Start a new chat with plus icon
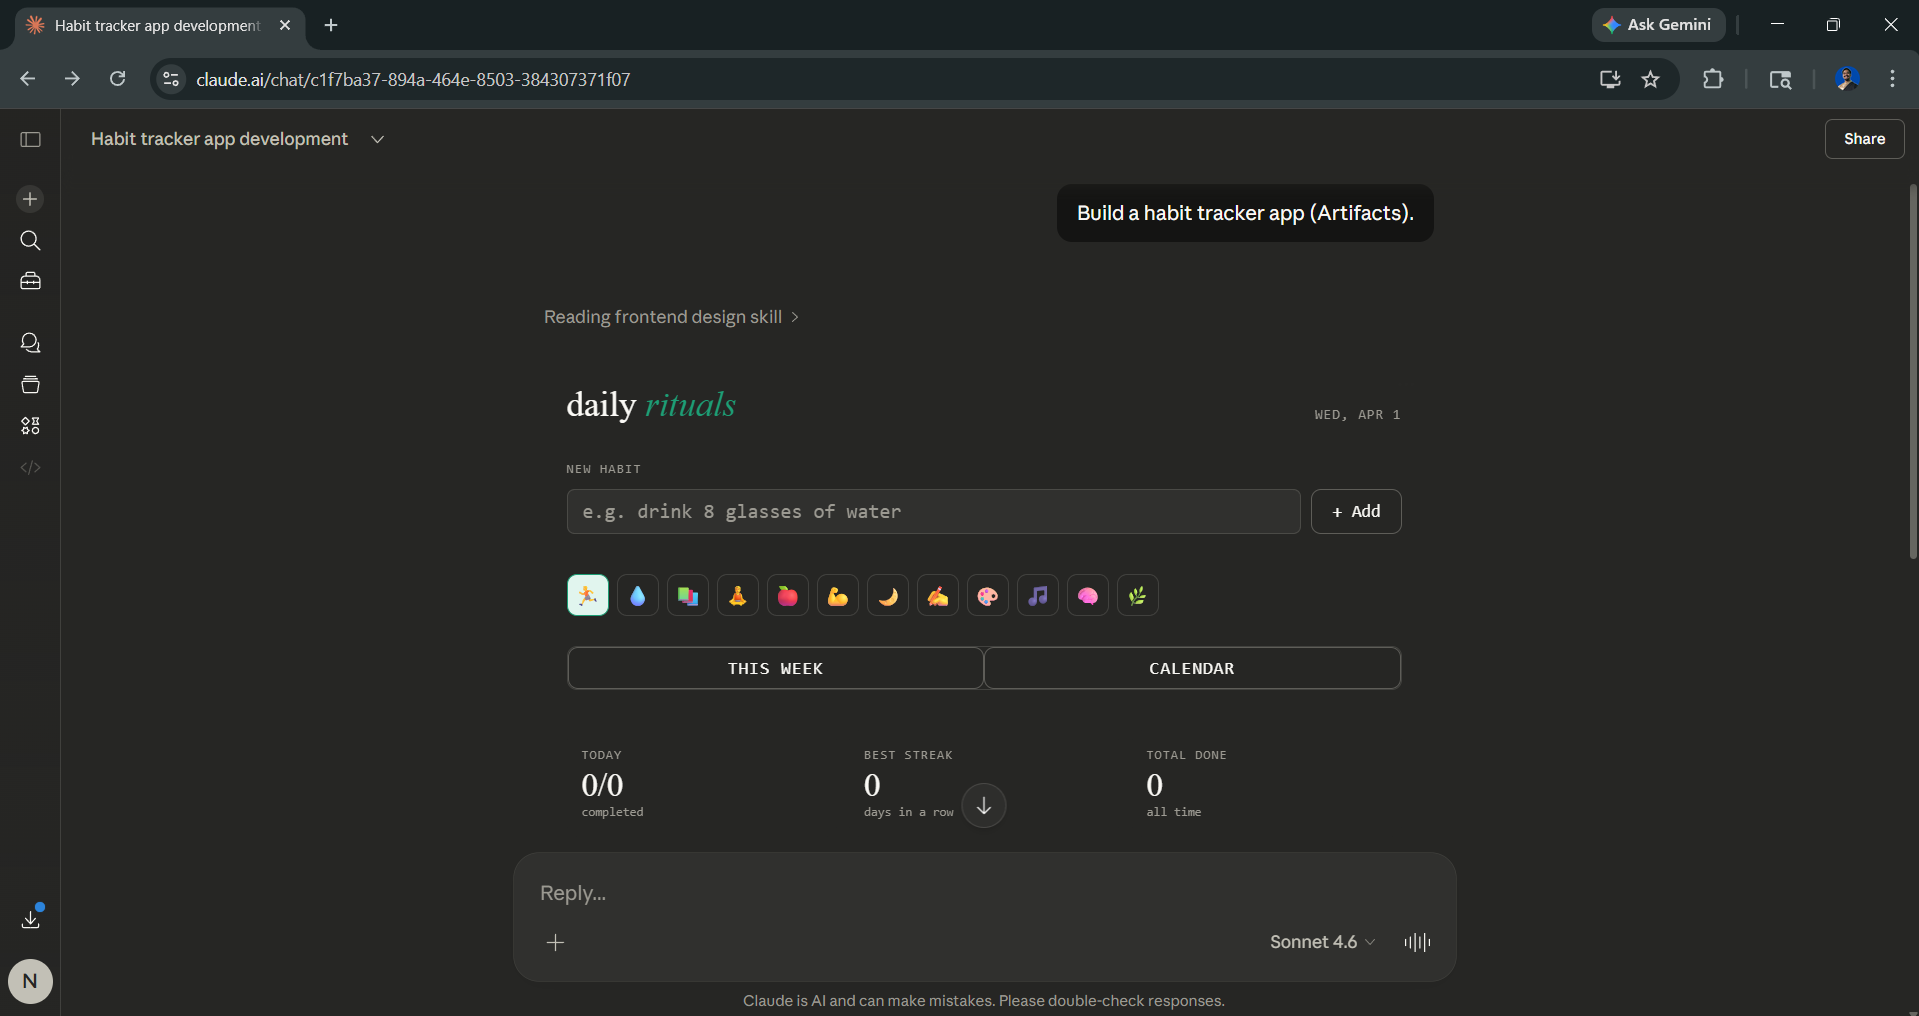This screenshot has width=1919, height=1016. [30, 199]
